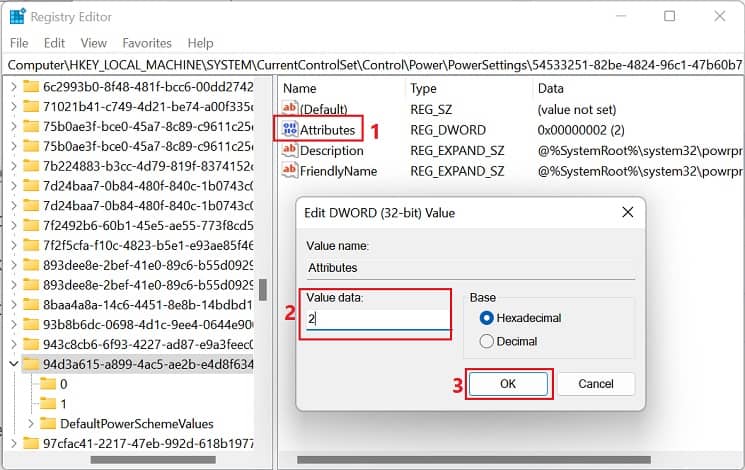This screenshot has height=470, width=745.
Task: Select the (Default) value string icon
Action: [x=289, y=108]
